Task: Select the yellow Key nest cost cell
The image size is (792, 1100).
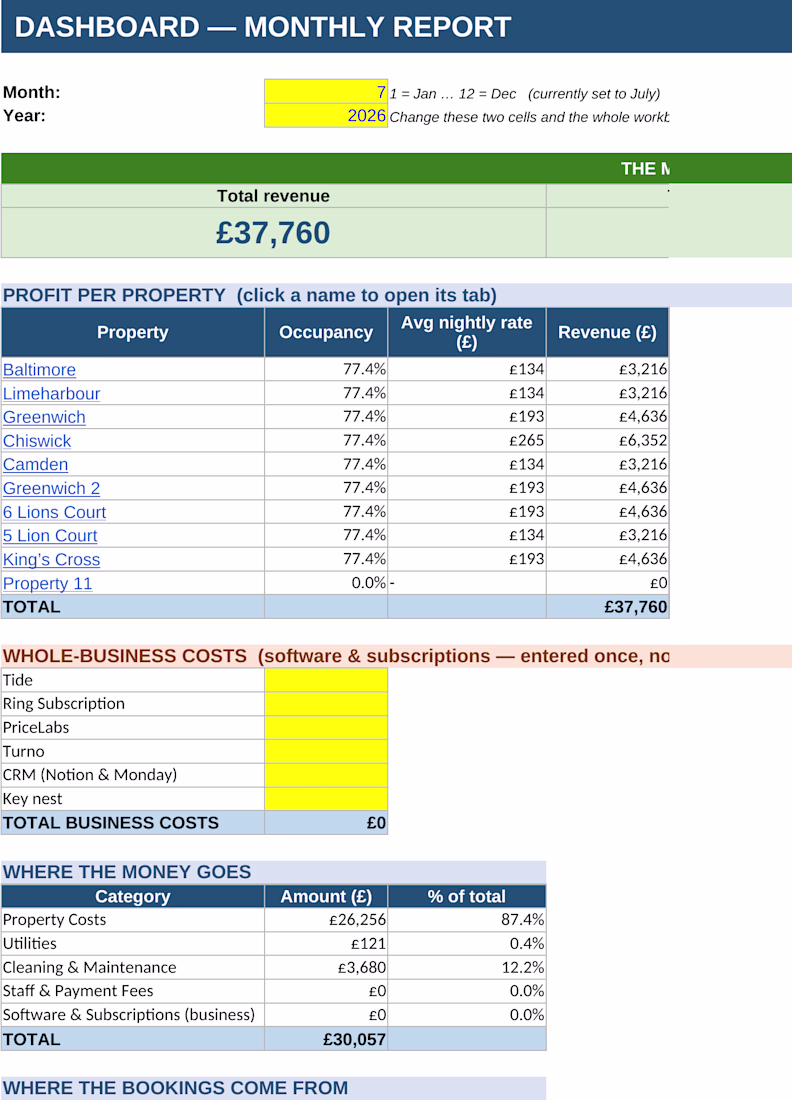Action: pos(325,799)
